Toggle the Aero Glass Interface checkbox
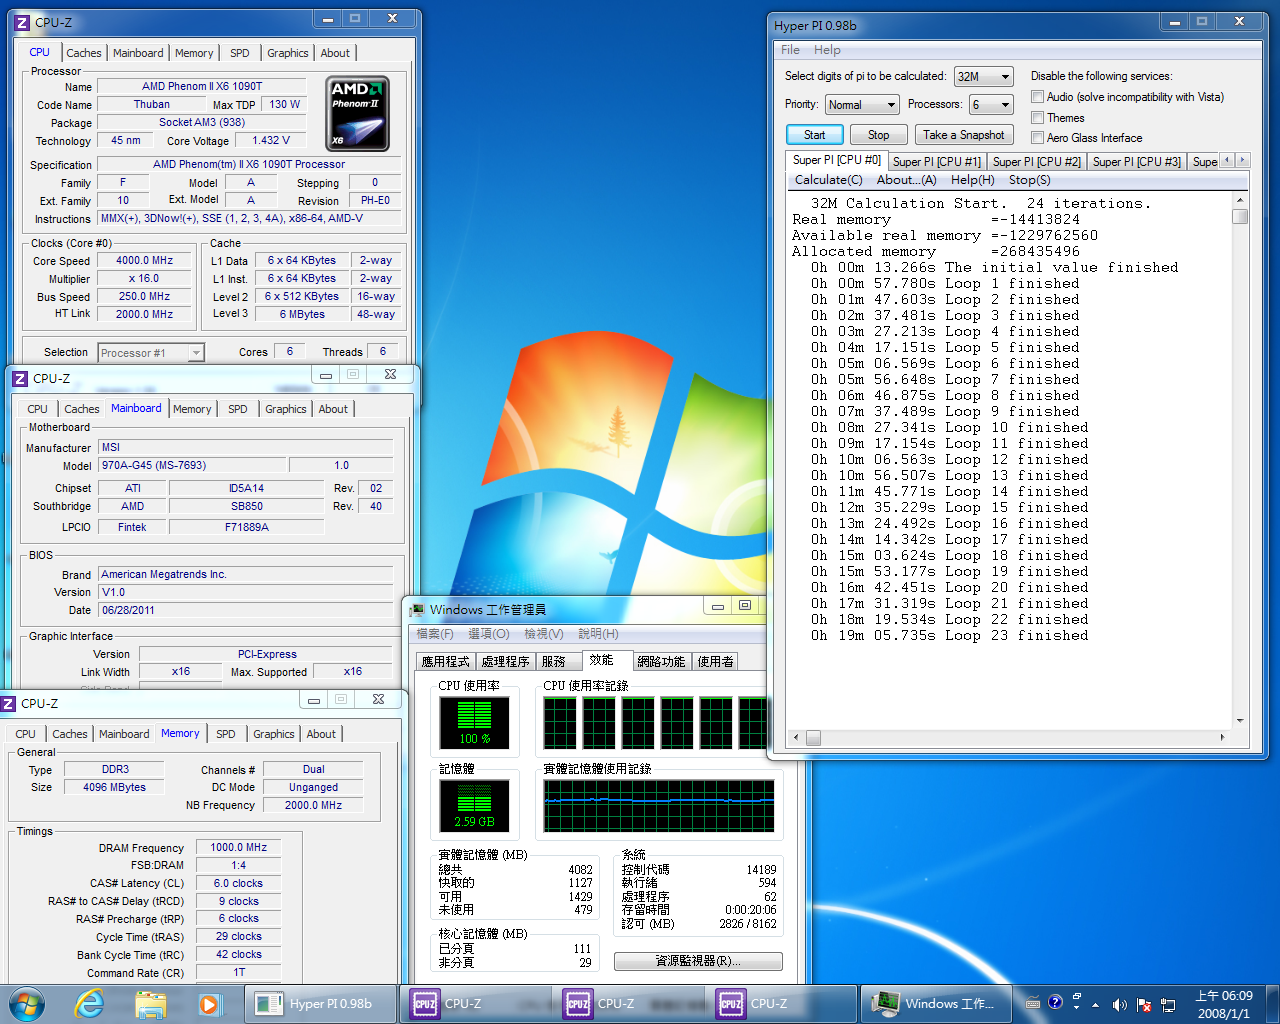1280x1024 pixels. pos(1037,138)
